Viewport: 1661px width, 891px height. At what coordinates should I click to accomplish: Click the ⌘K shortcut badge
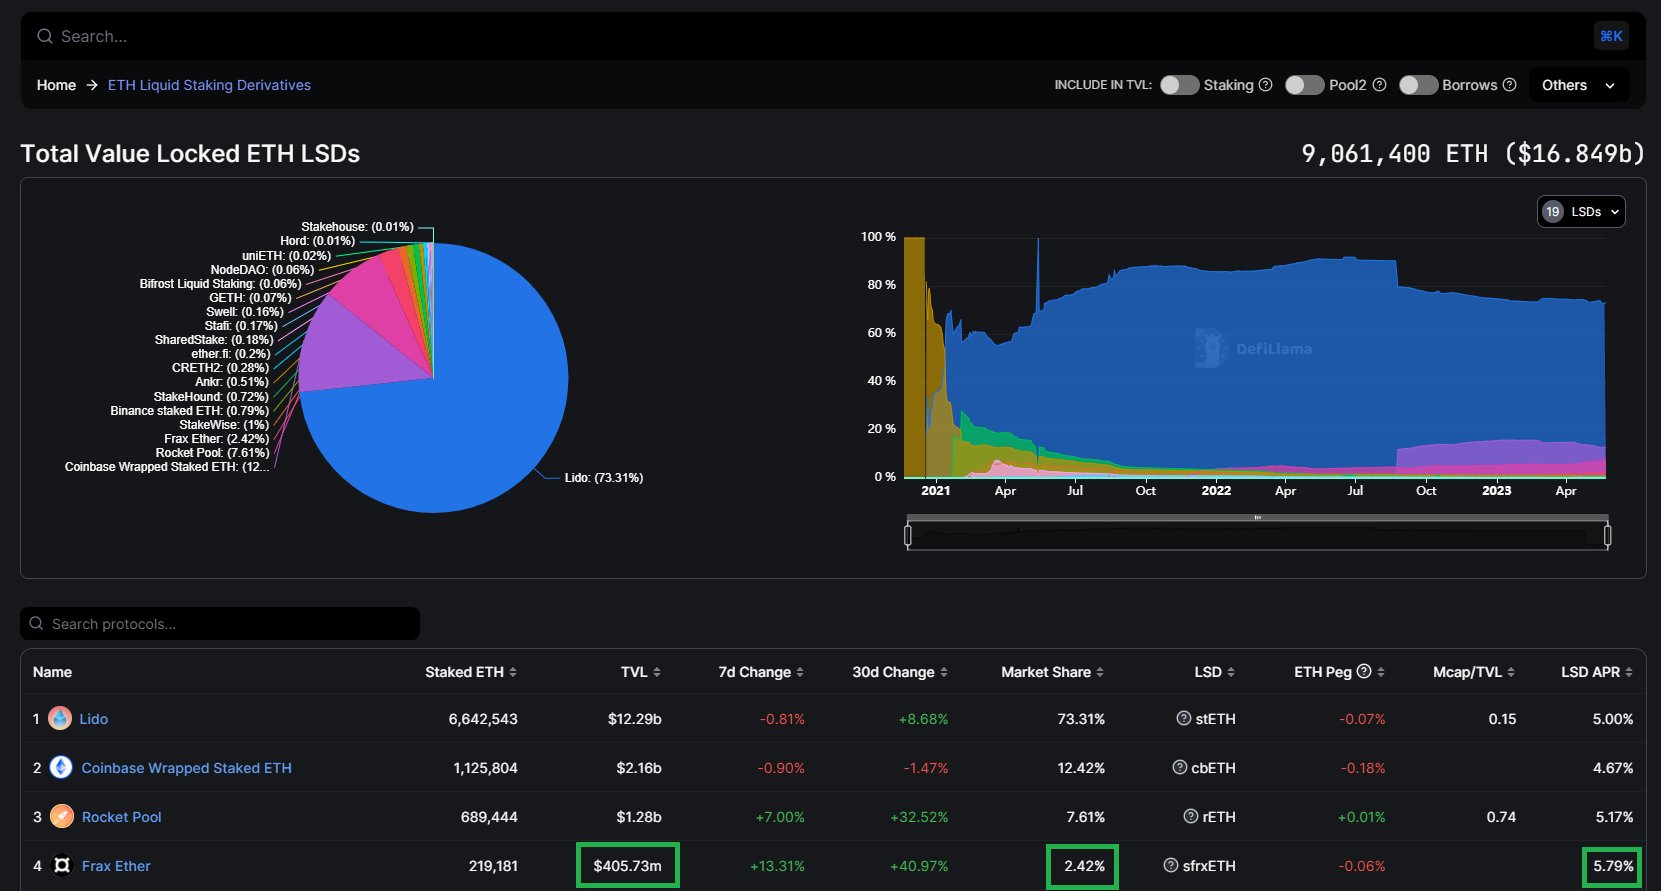[1611, 36]
